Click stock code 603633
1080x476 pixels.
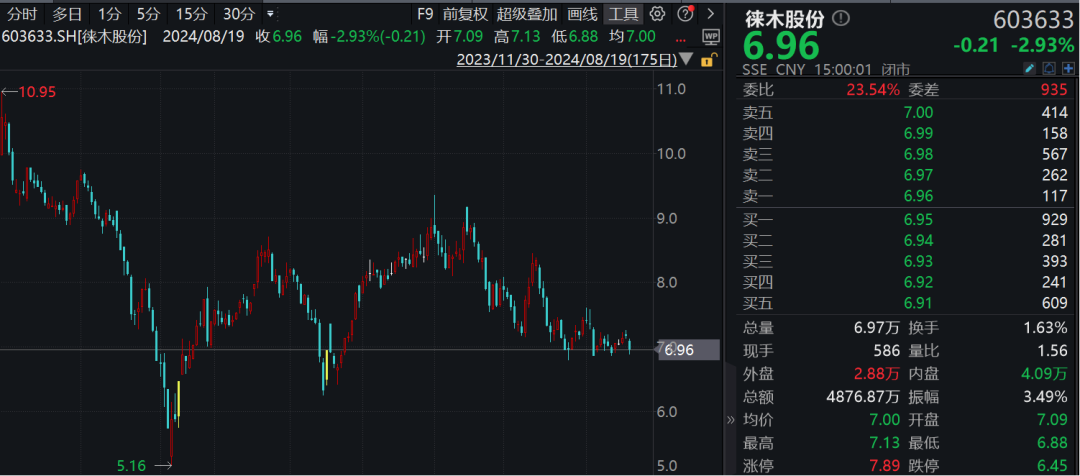pos(1033,19)
